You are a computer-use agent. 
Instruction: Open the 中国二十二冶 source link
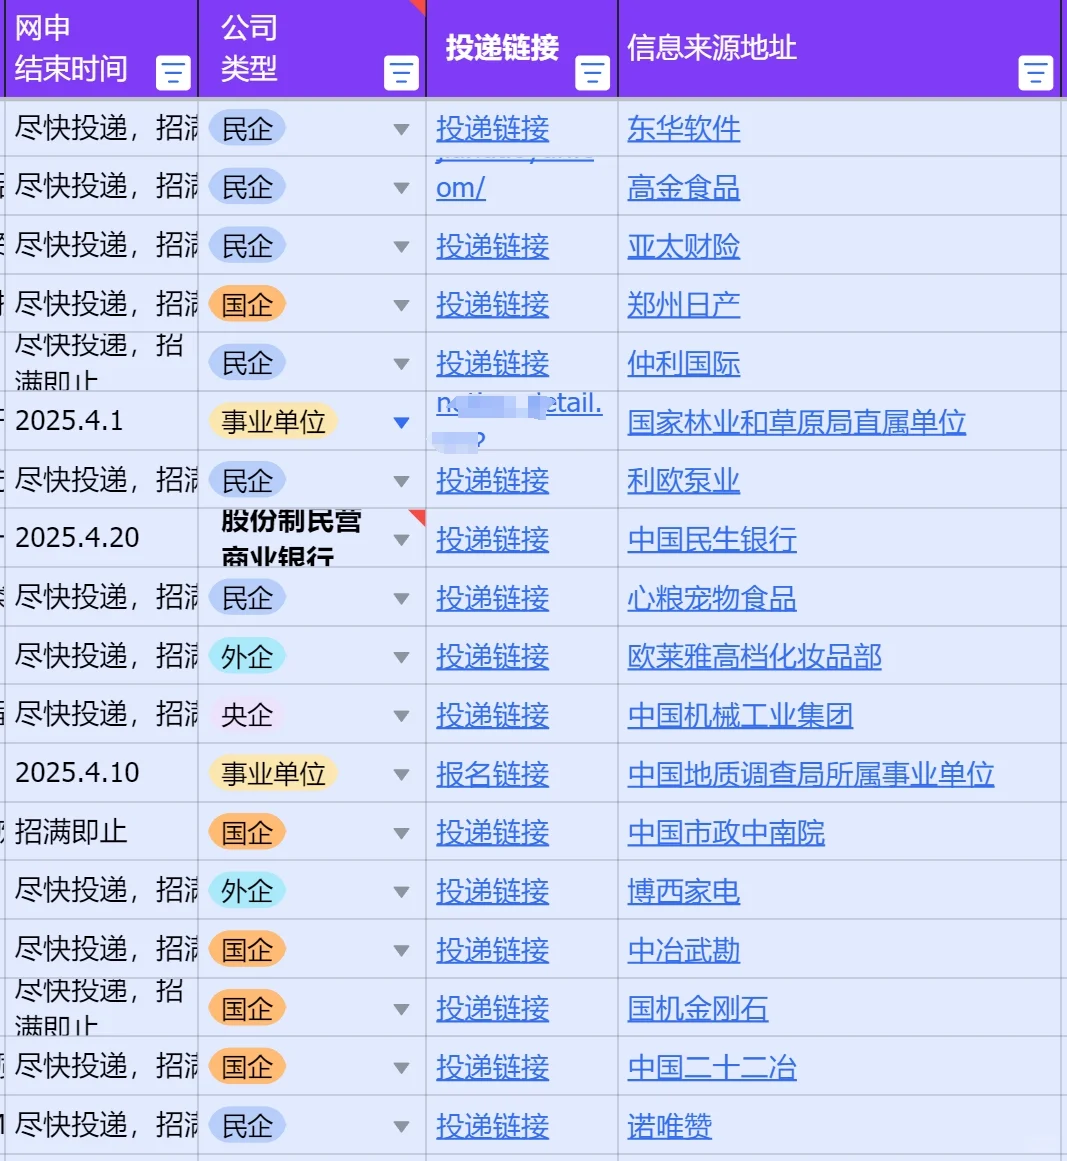712,1067
